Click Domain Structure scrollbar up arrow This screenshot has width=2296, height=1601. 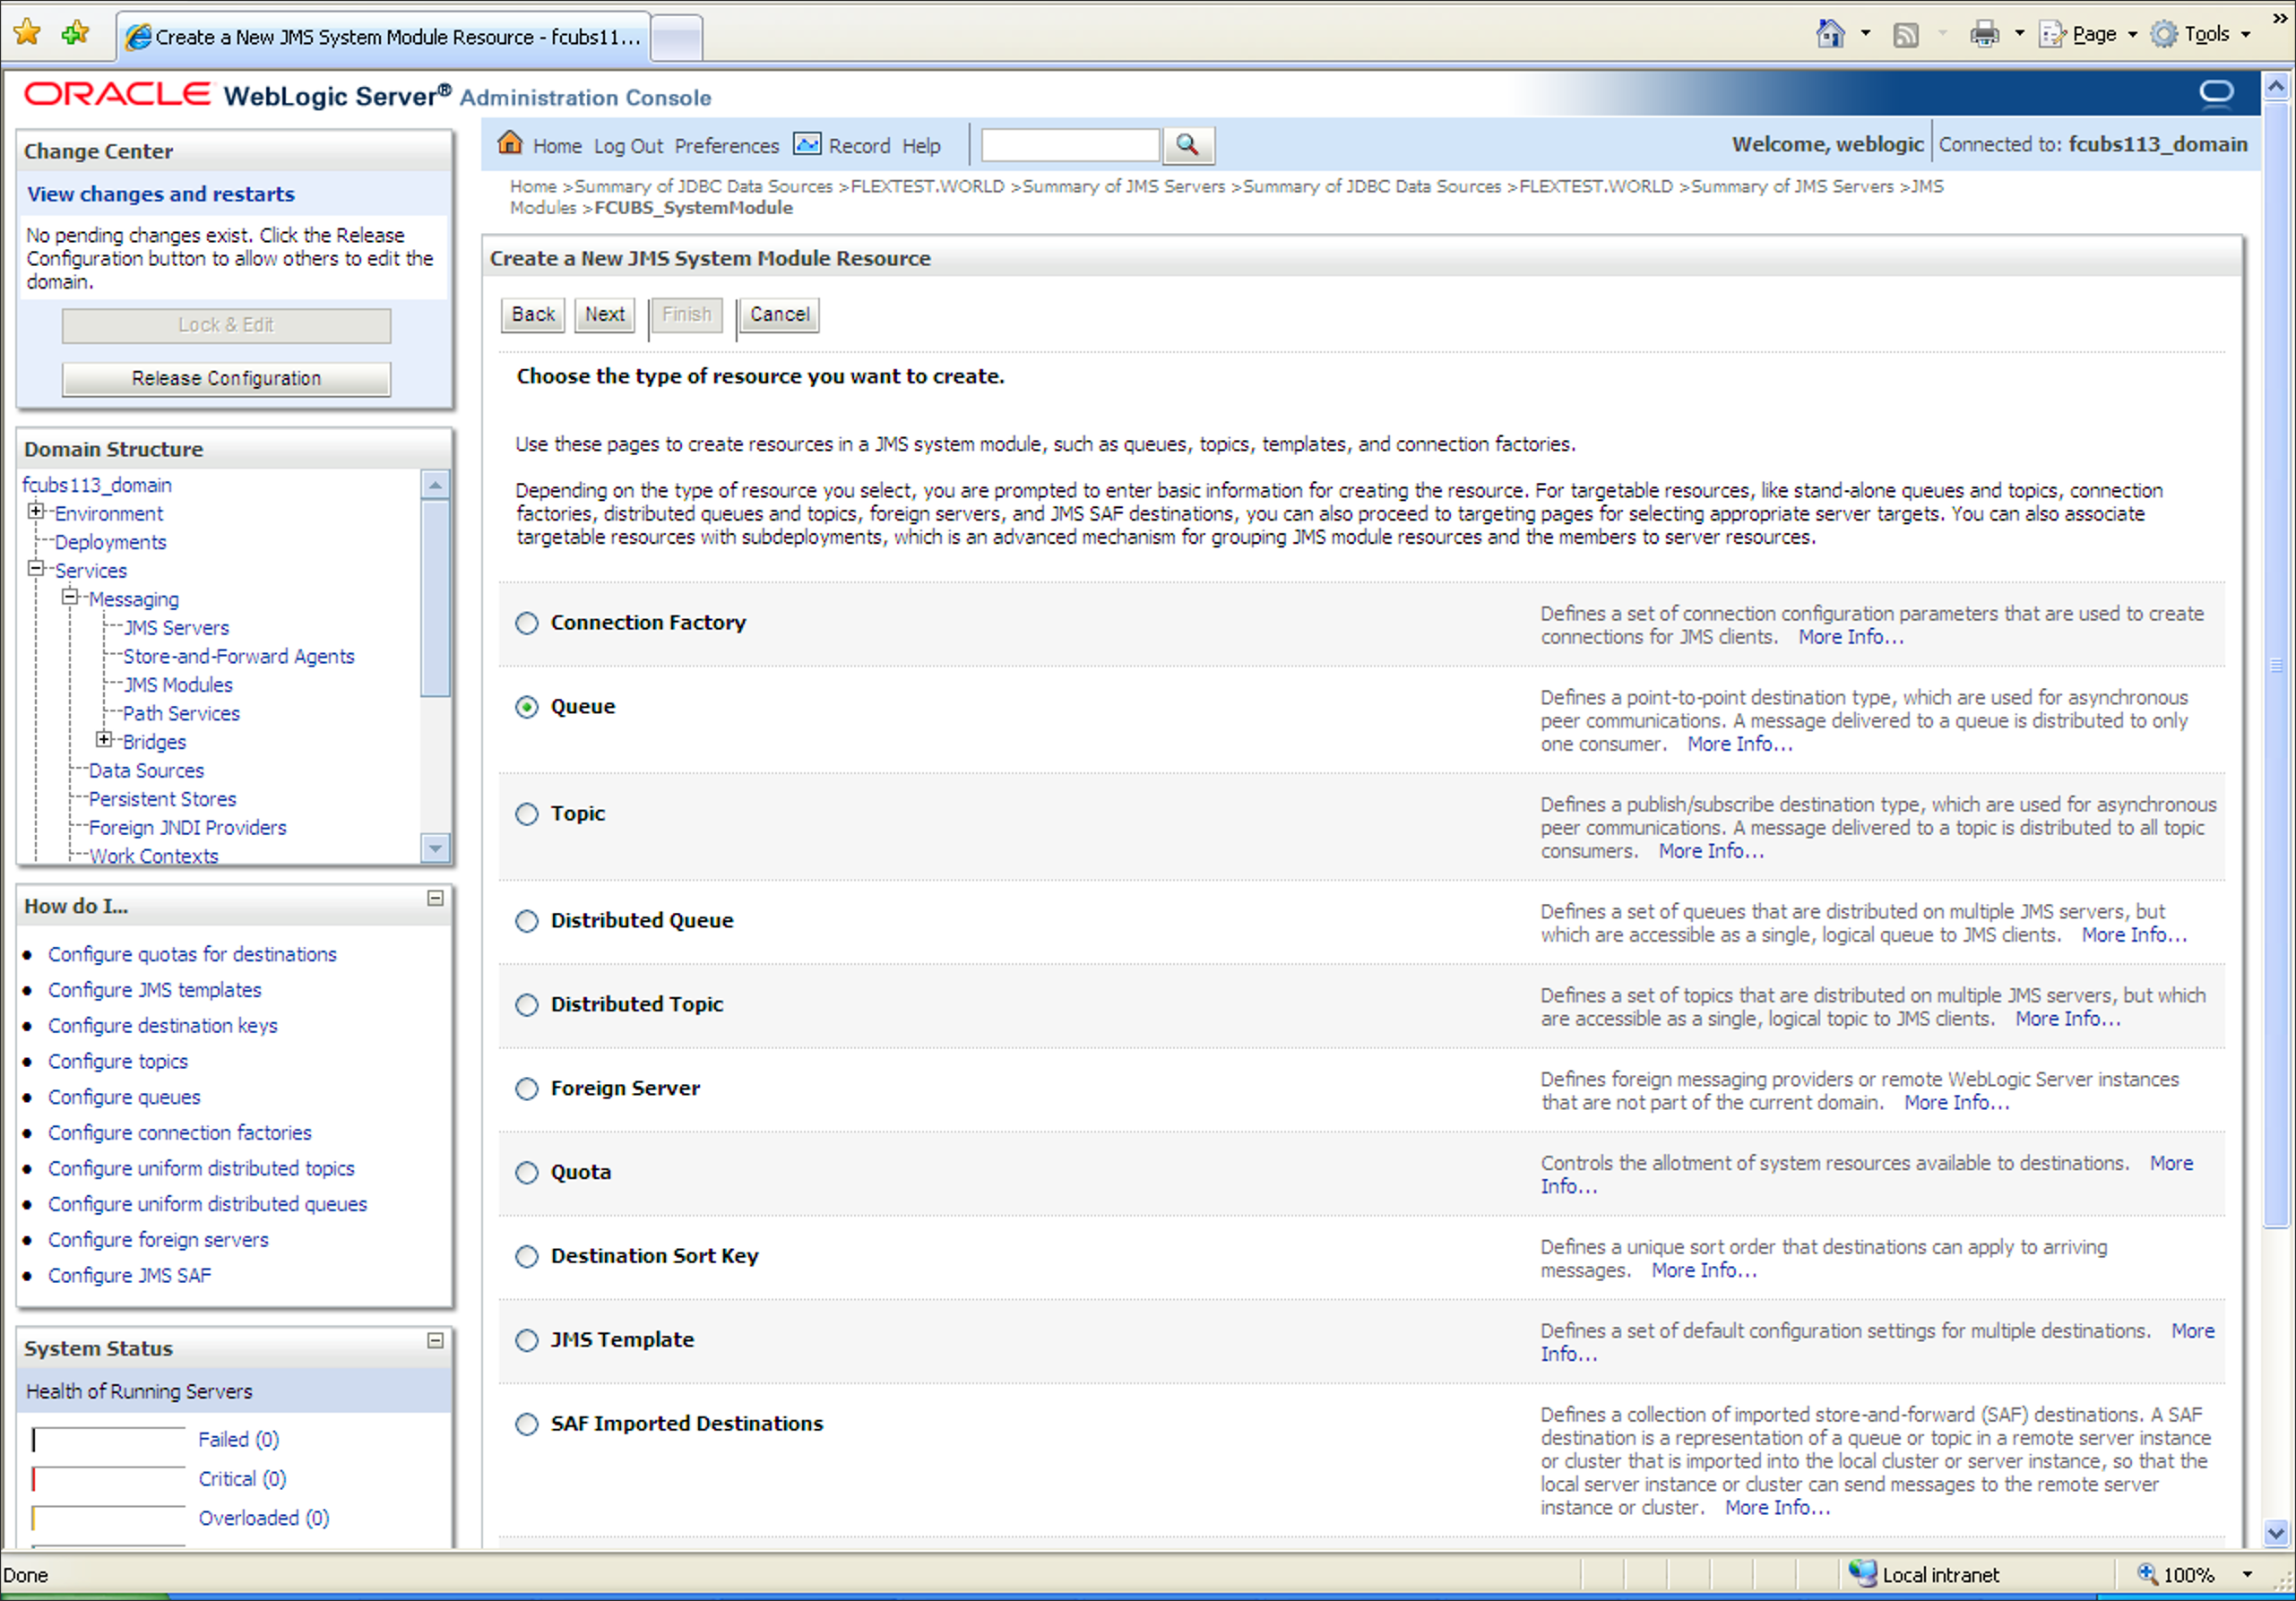pyautogui.click(x=435, y=485)
